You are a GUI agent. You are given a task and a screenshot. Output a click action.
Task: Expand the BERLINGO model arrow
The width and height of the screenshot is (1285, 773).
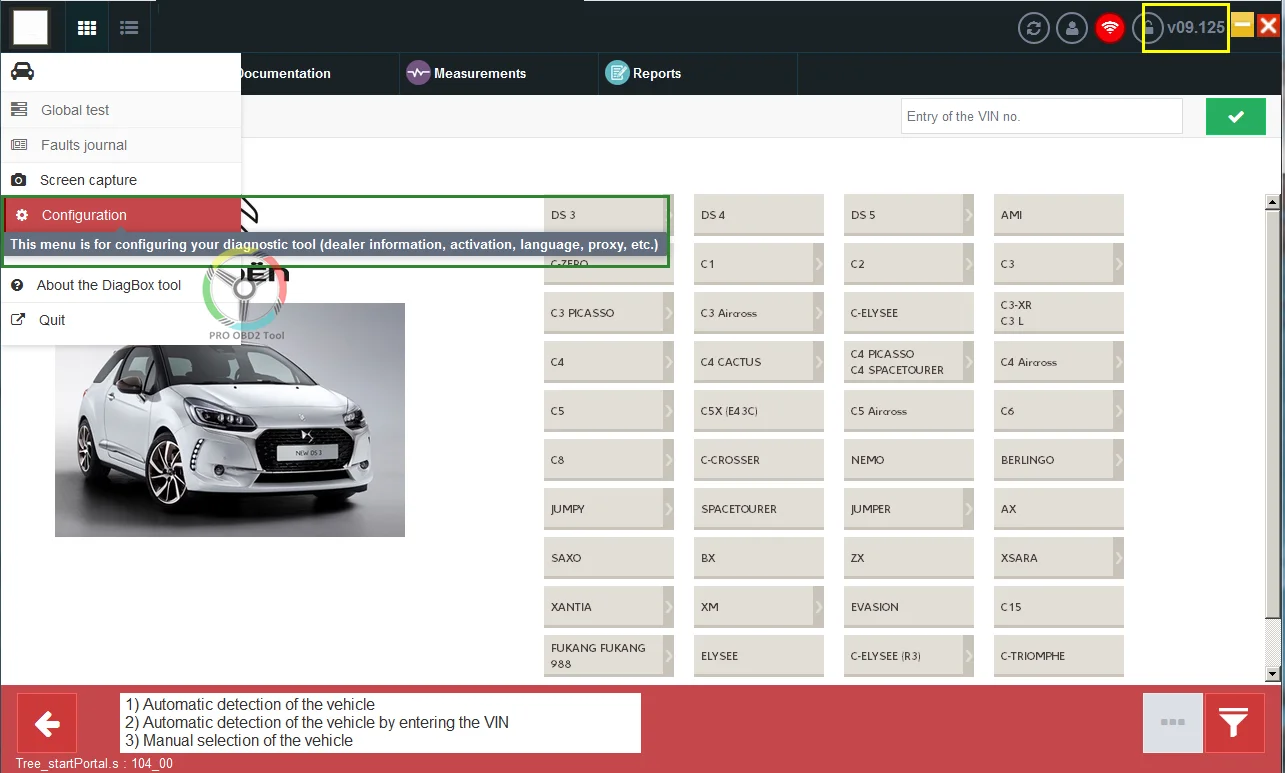(1119, 460)
